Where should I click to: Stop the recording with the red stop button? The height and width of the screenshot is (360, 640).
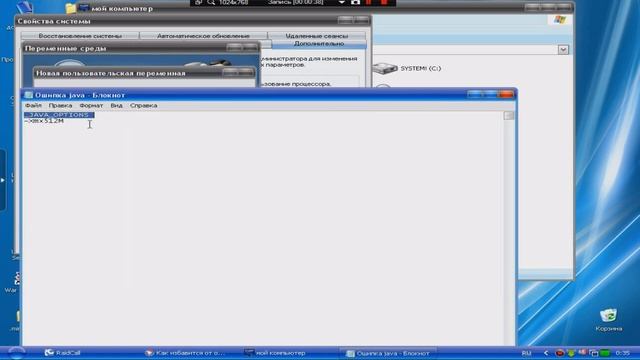pyautogui.click(x=384, y=2)
